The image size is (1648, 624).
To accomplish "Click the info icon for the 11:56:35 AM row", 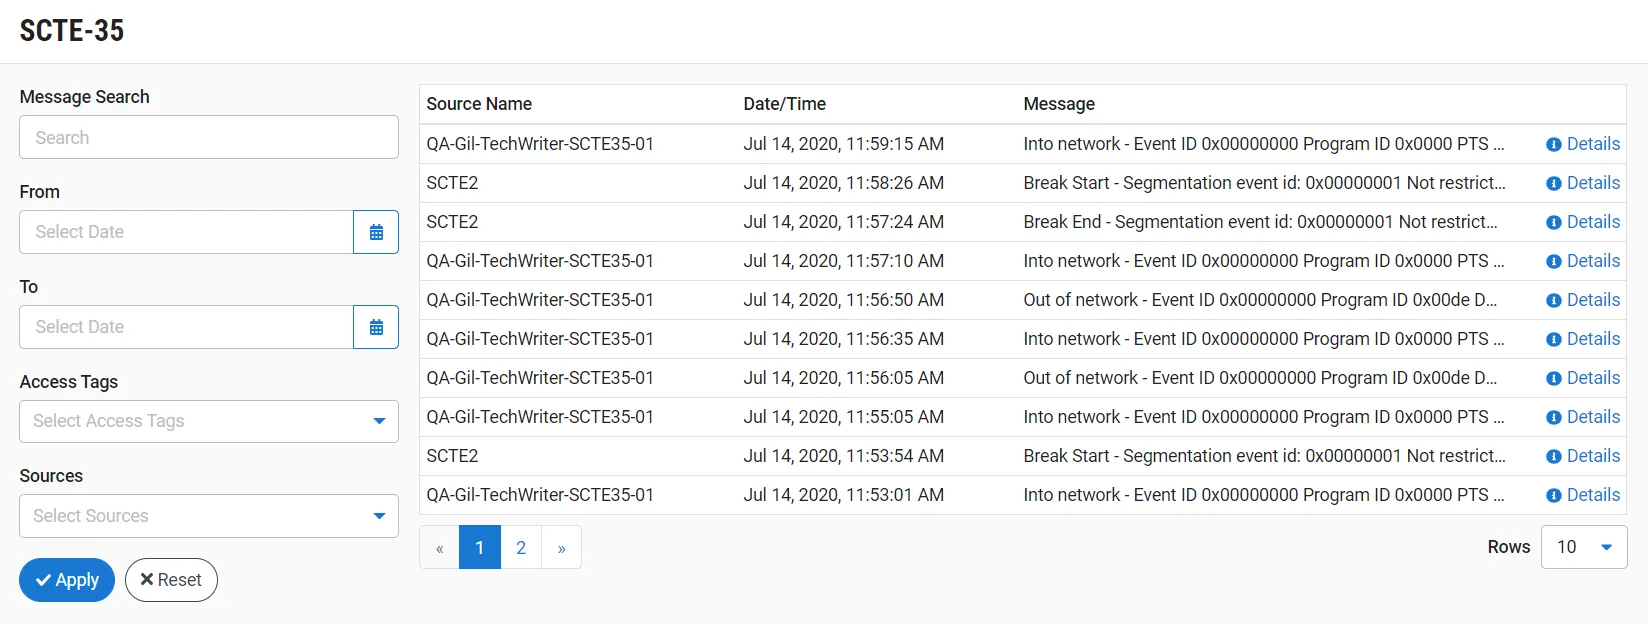I will (x=1553, y=339).
